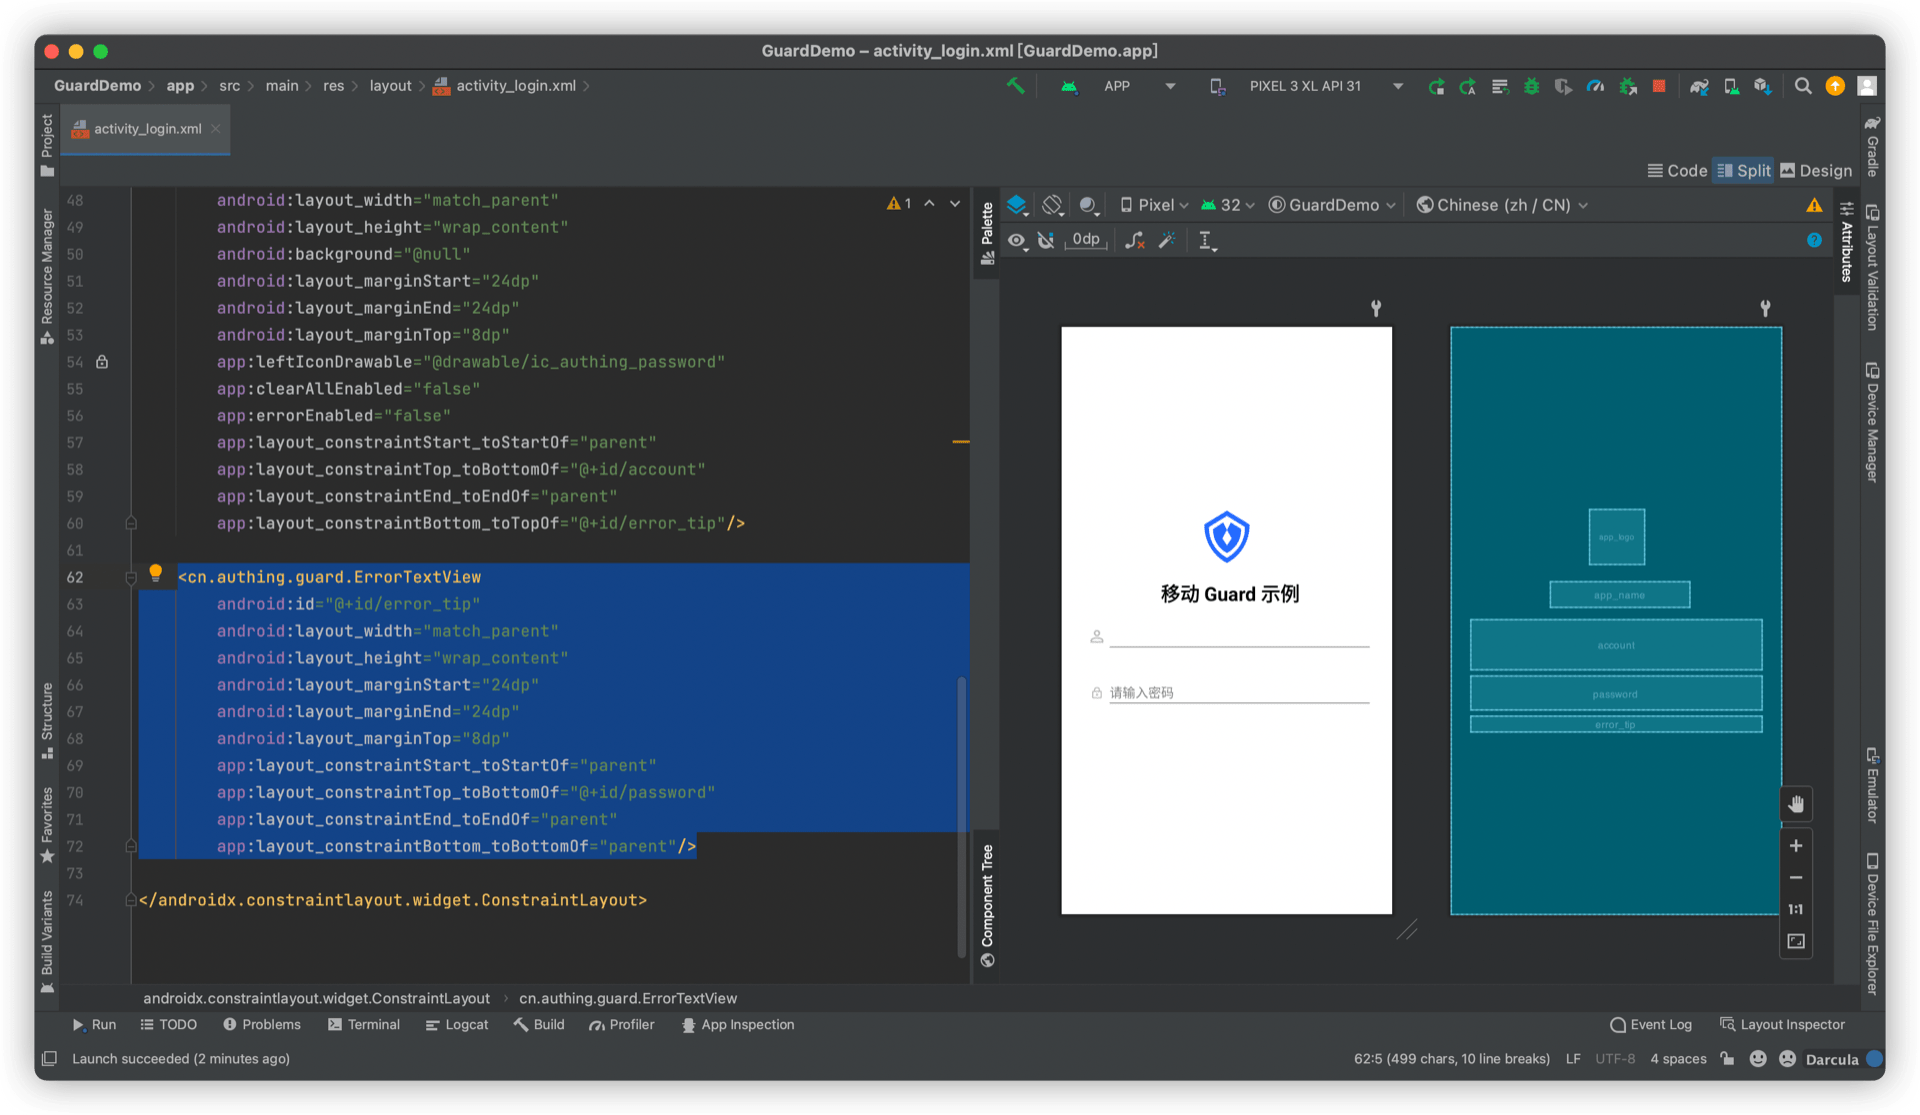Screen dimensions: 1920x1115
Task: Click the Infer Constraints magic wand icon
Action: 1166,240
